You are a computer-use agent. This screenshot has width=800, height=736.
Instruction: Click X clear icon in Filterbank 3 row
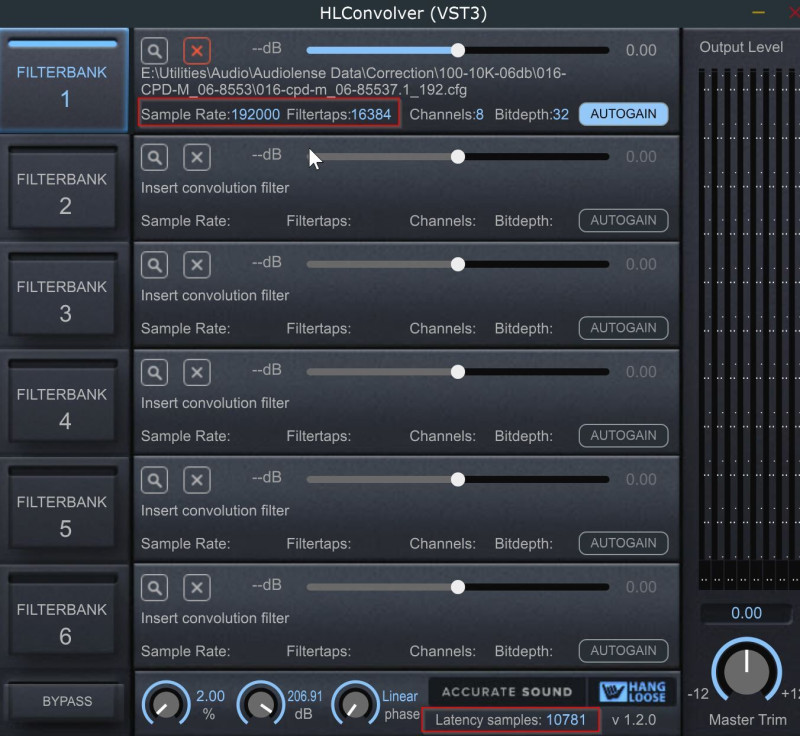[197, 265]
